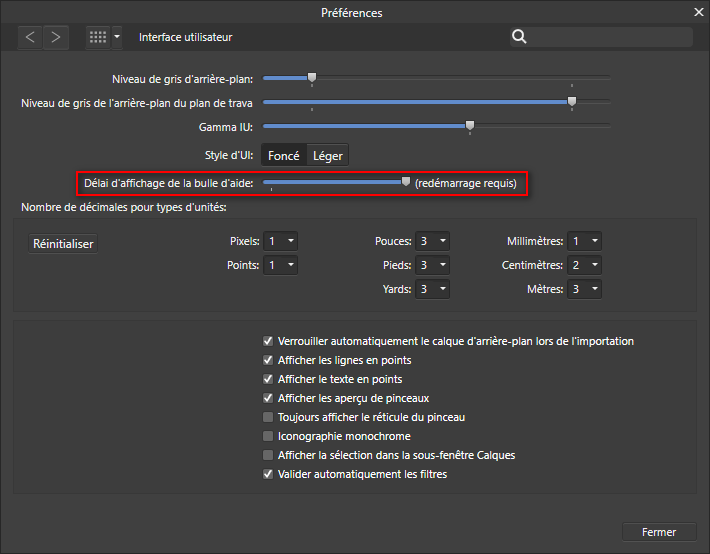Open the Mètres decimals dropdown
The height and width of the screenshot is (554, 710).
click(585, 289)
